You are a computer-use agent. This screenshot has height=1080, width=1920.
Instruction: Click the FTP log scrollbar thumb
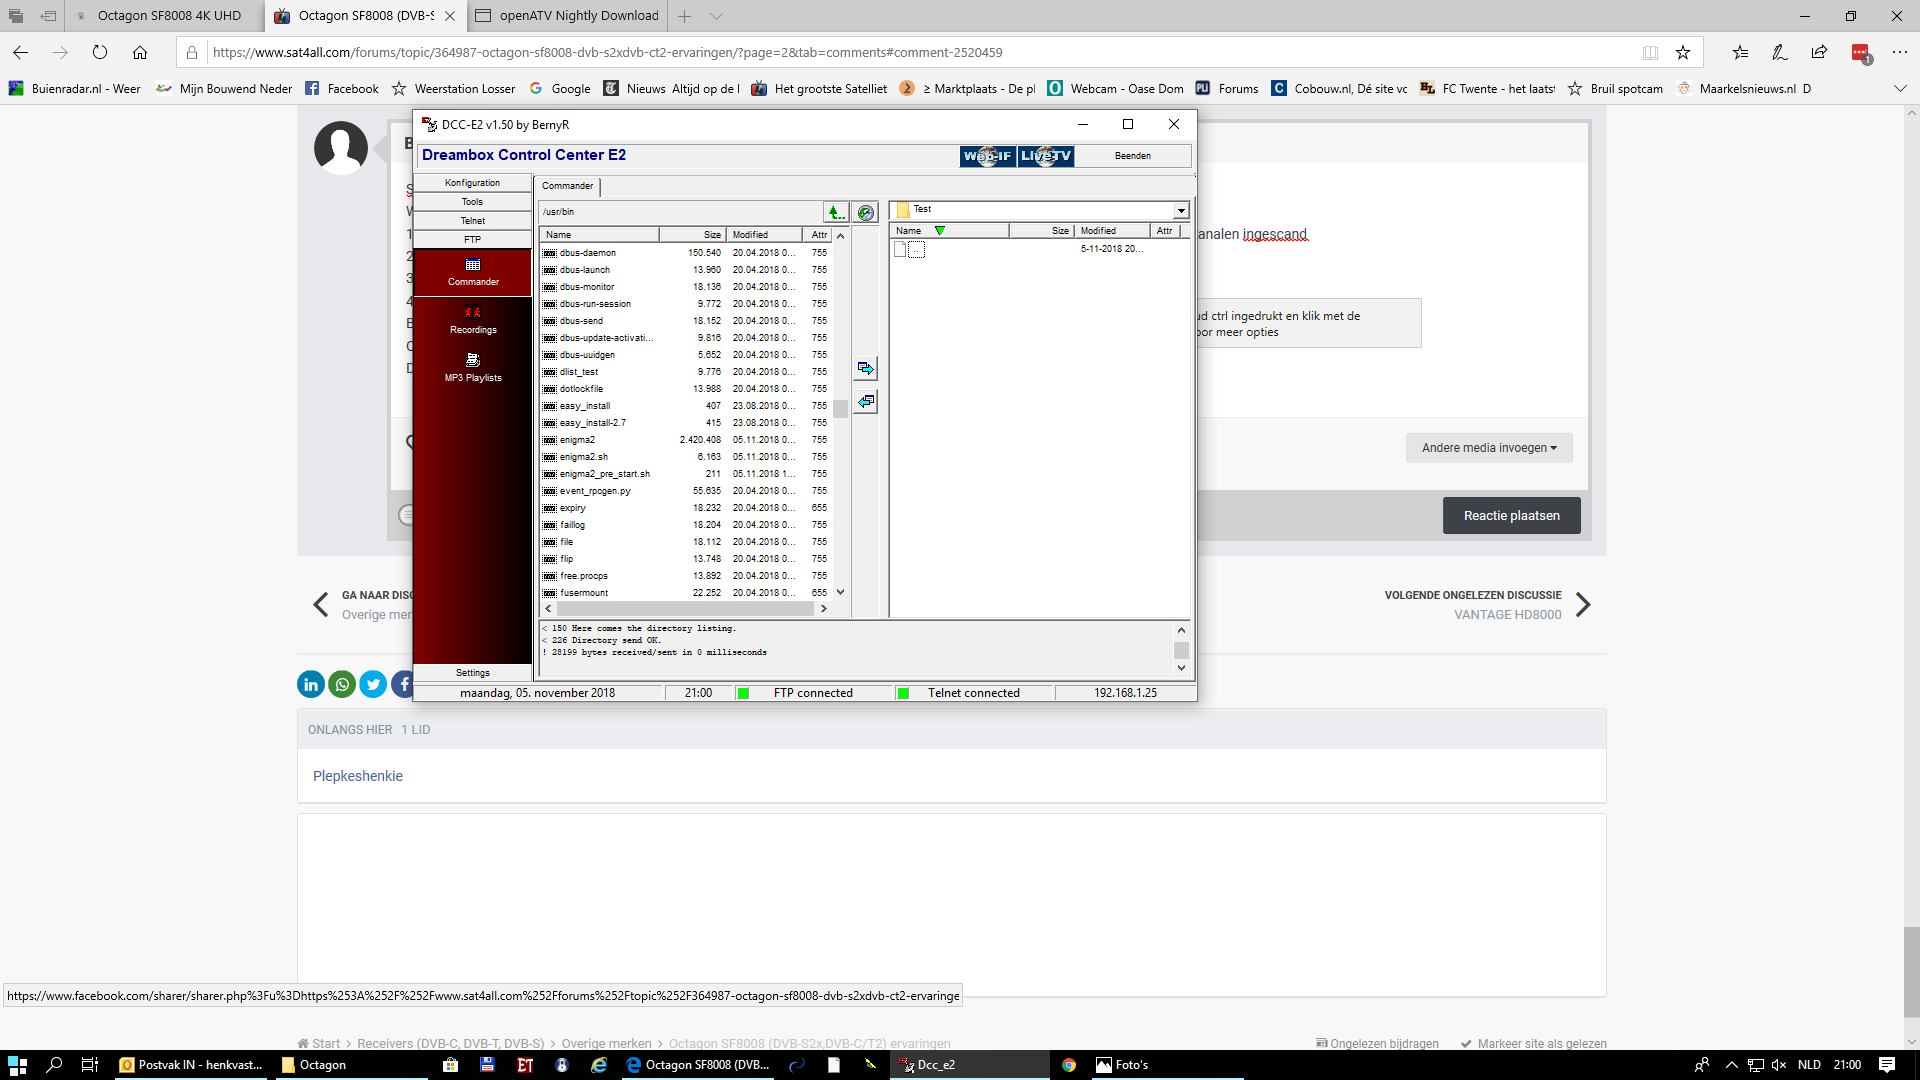1181,650
